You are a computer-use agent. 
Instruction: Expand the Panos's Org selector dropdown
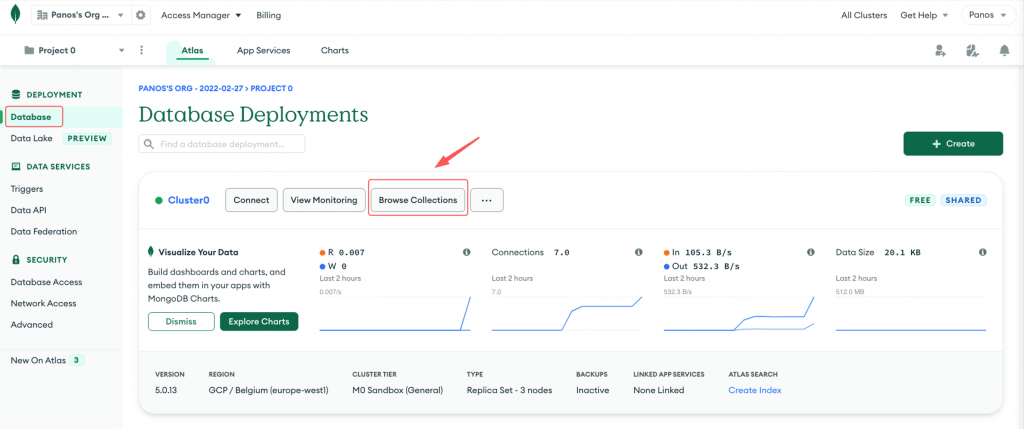click(80, 15)
